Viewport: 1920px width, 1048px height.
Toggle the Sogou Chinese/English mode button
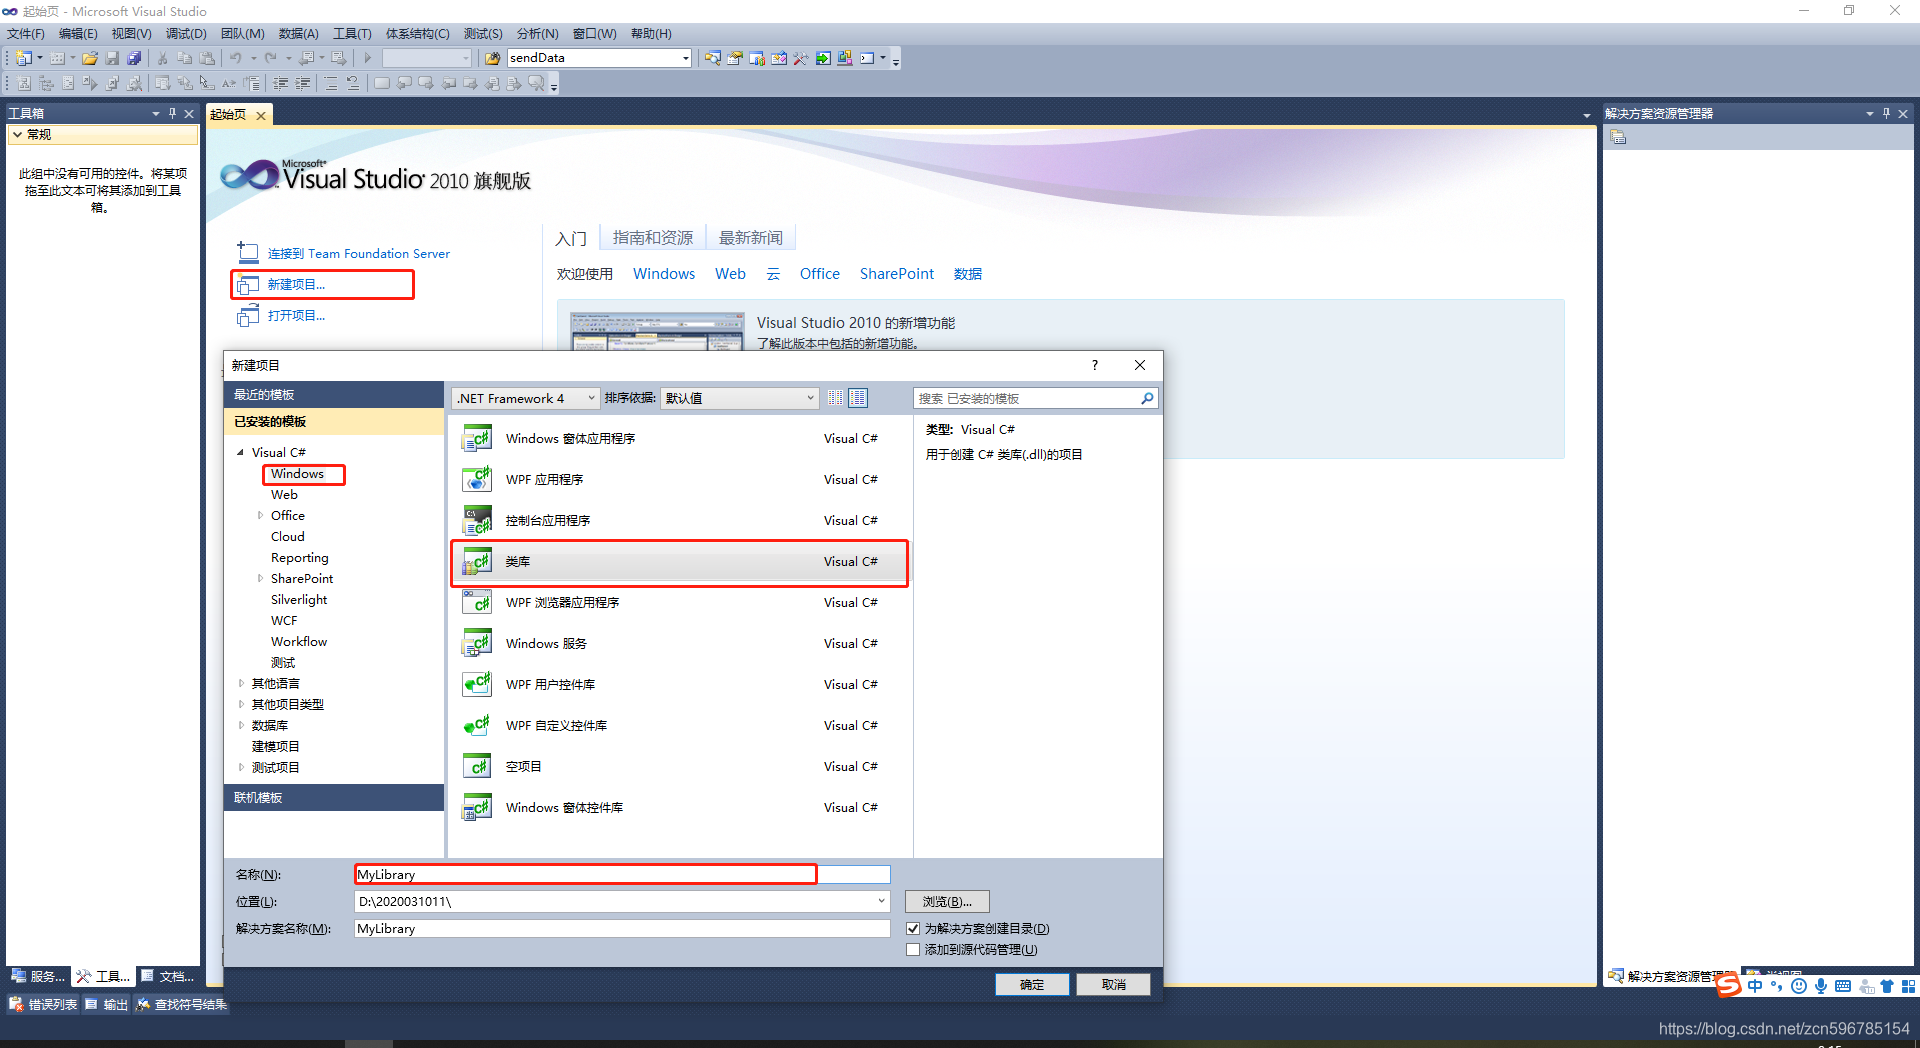click(x=1755, y=986)
